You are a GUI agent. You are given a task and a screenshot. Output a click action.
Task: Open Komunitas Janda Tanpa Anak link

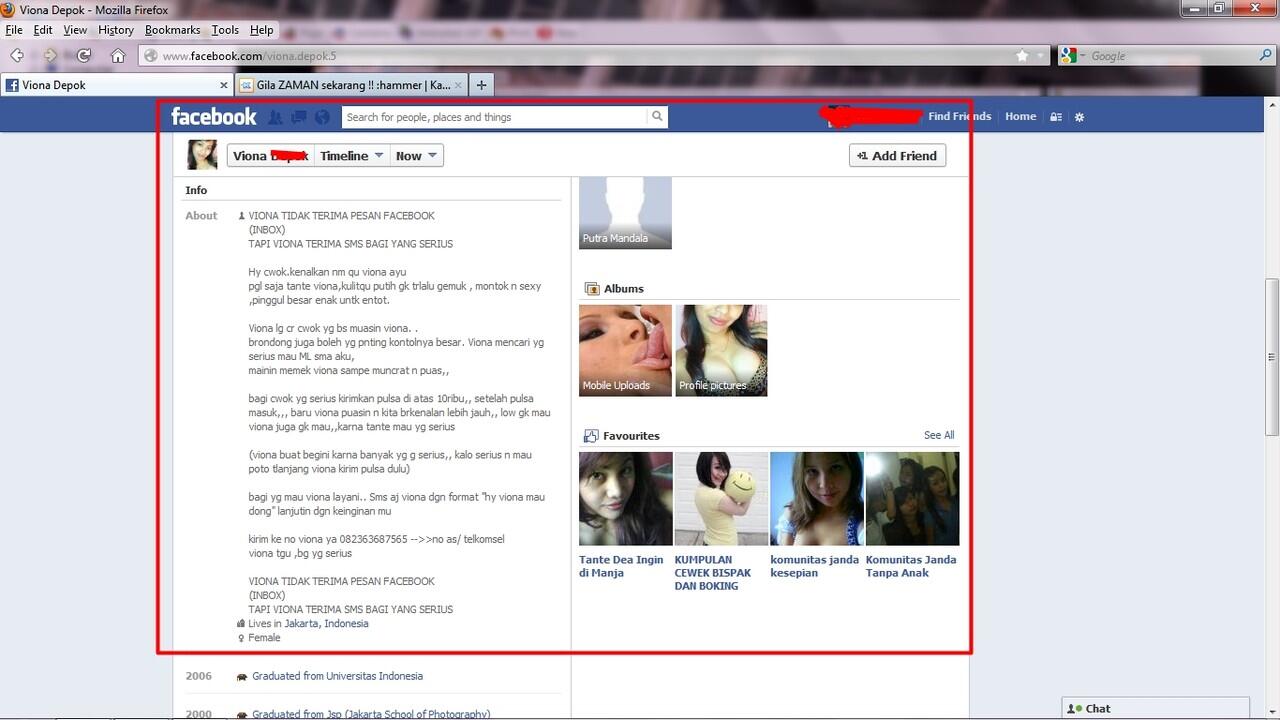(911, 566)
